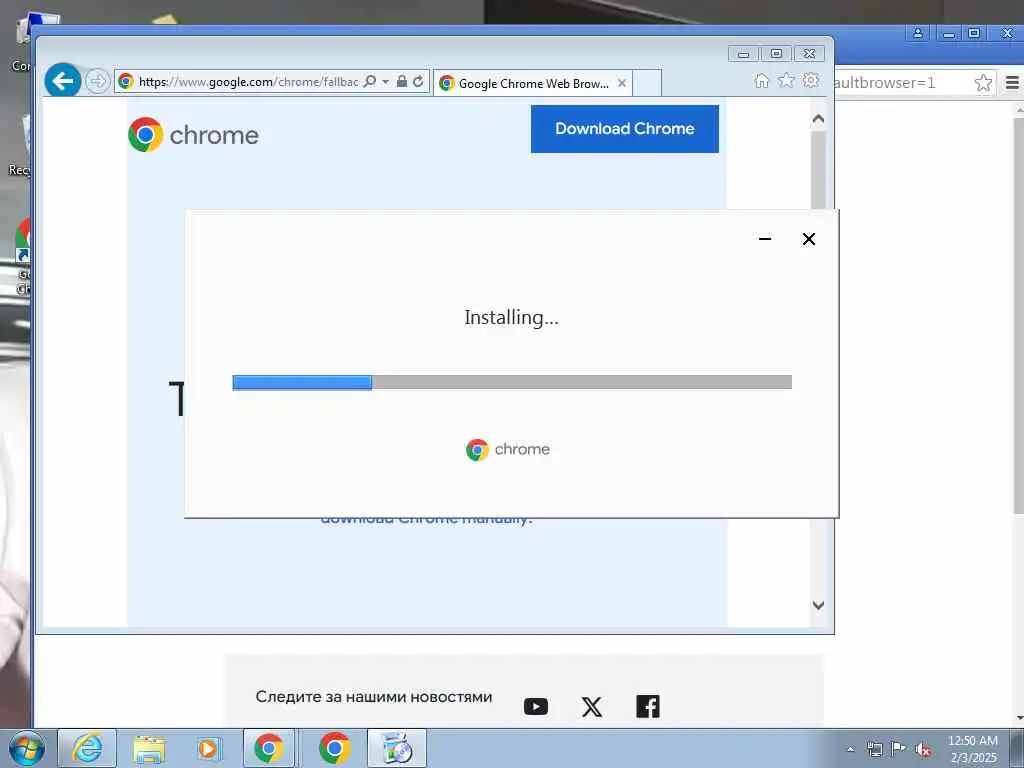
Task: Open the X social icon in footer
Action: (592, 707)
